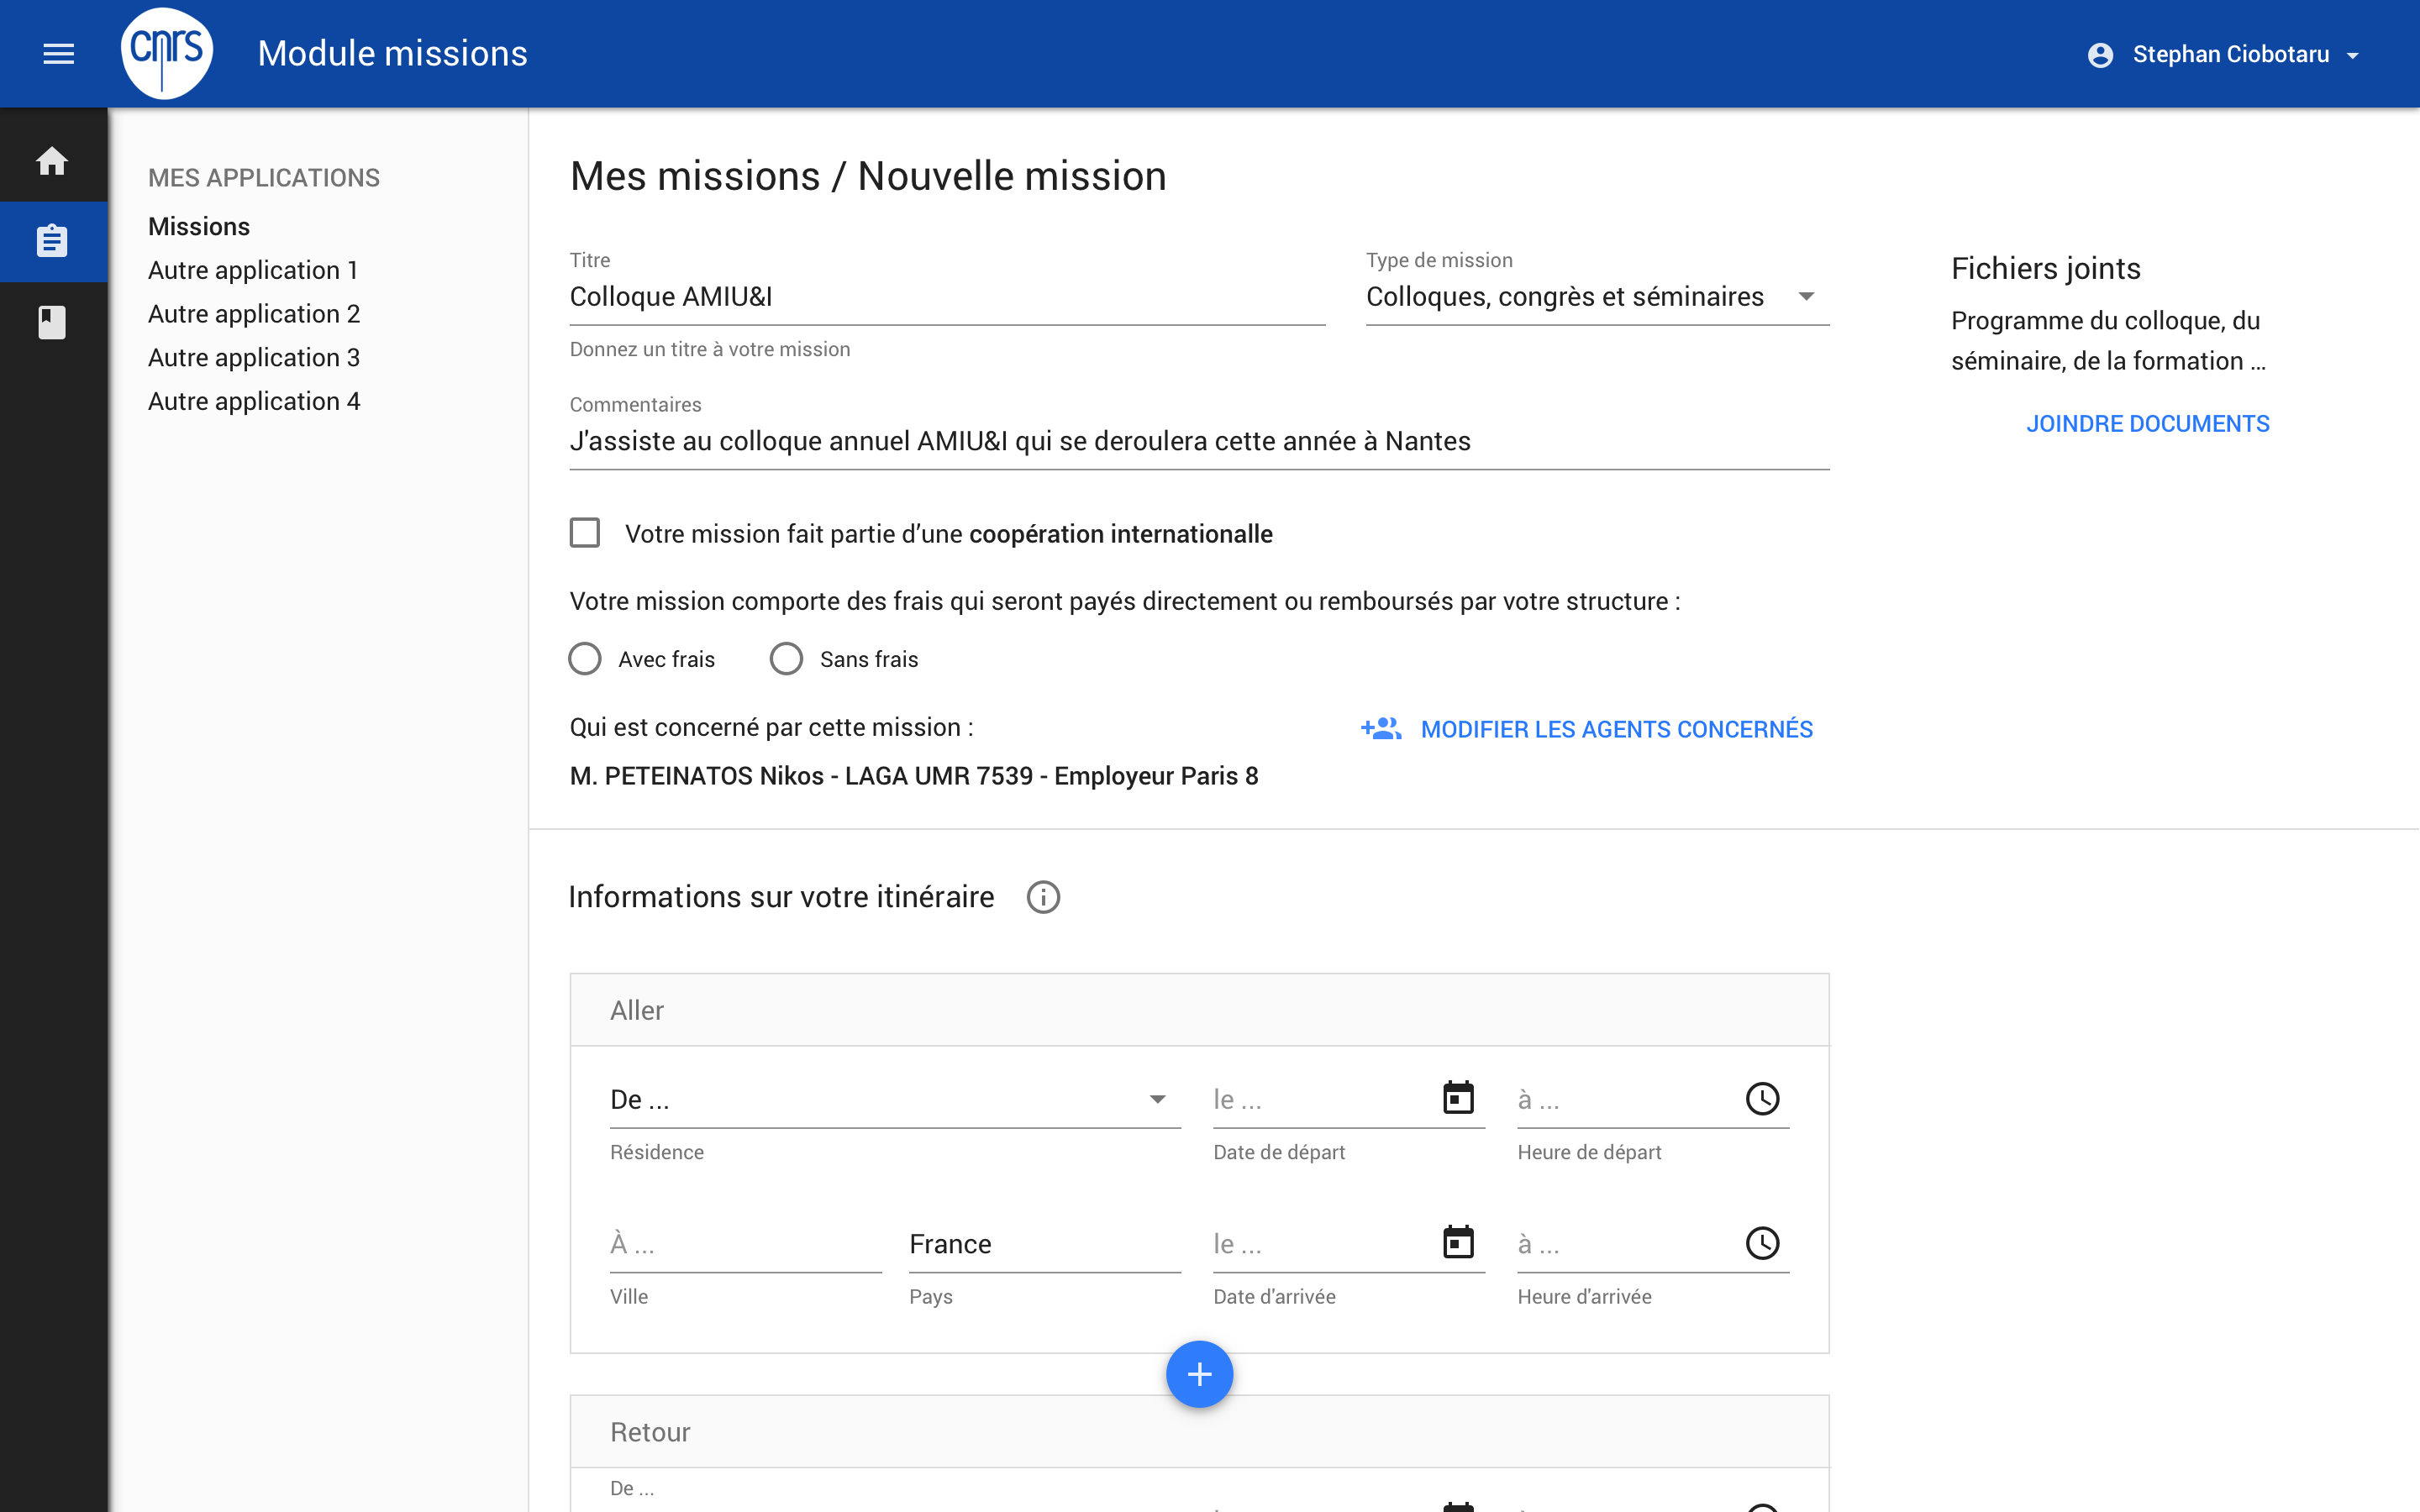Show itinerary help via the info icon

coord(1043,896)
